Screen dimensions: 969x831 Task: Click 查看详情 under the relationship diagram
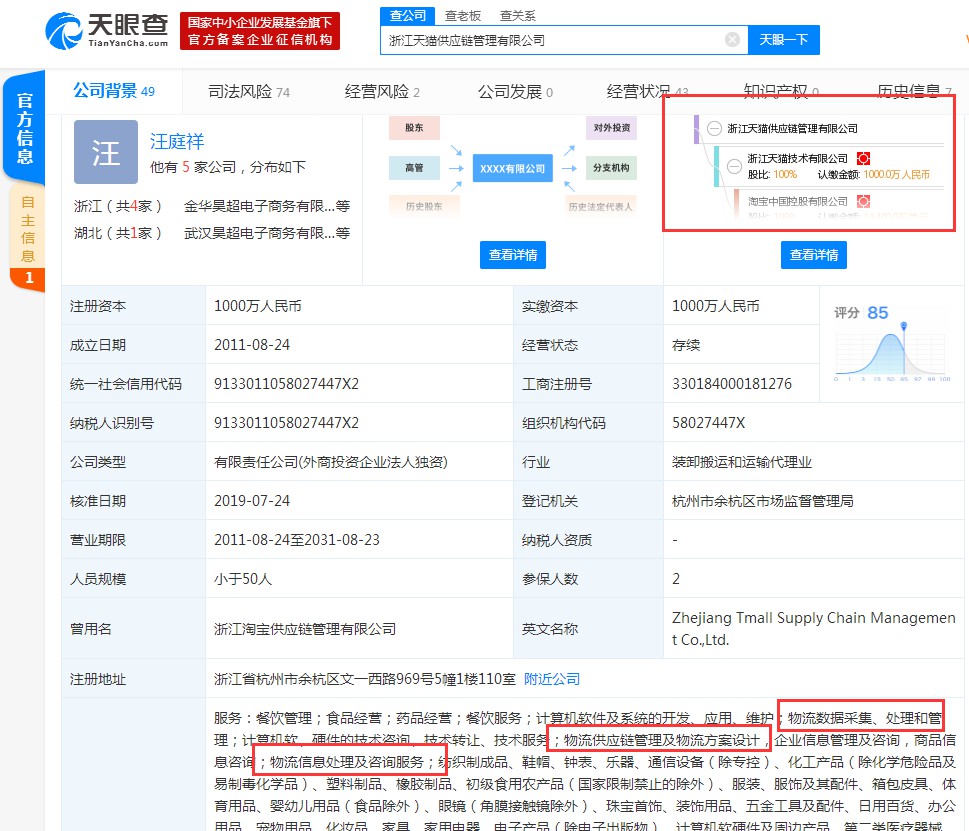pos(513,255)
